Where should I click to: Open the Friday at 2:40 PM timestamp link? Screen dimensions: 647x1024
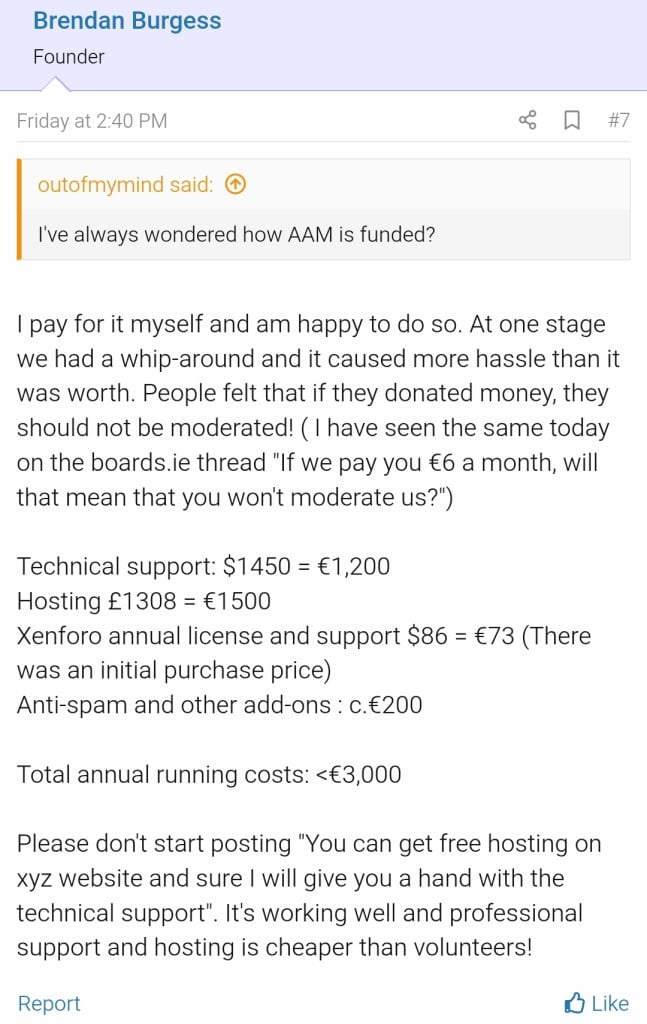tap(92, 121)
